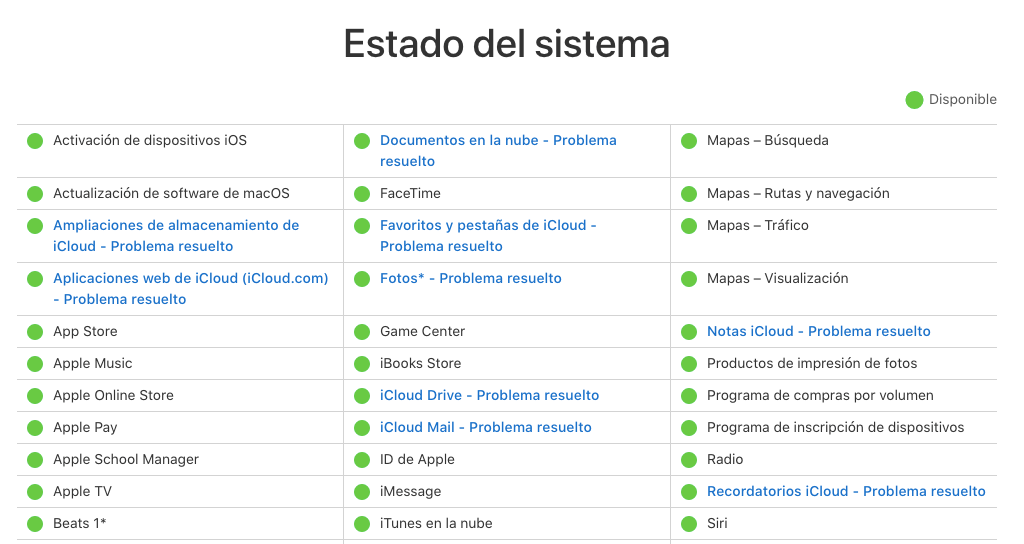The image size is (1024, 544).
Task: Click the dot beside Productos de impresión de fotos
Action: pyautogui.click(x=689, y=364)
